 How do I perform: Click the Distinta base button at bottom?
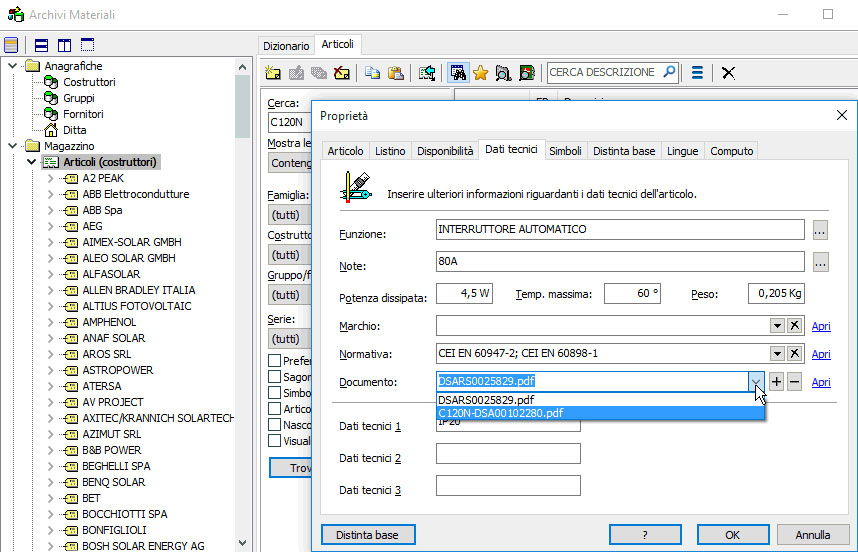pyautogui.click(x=368, y=535)
